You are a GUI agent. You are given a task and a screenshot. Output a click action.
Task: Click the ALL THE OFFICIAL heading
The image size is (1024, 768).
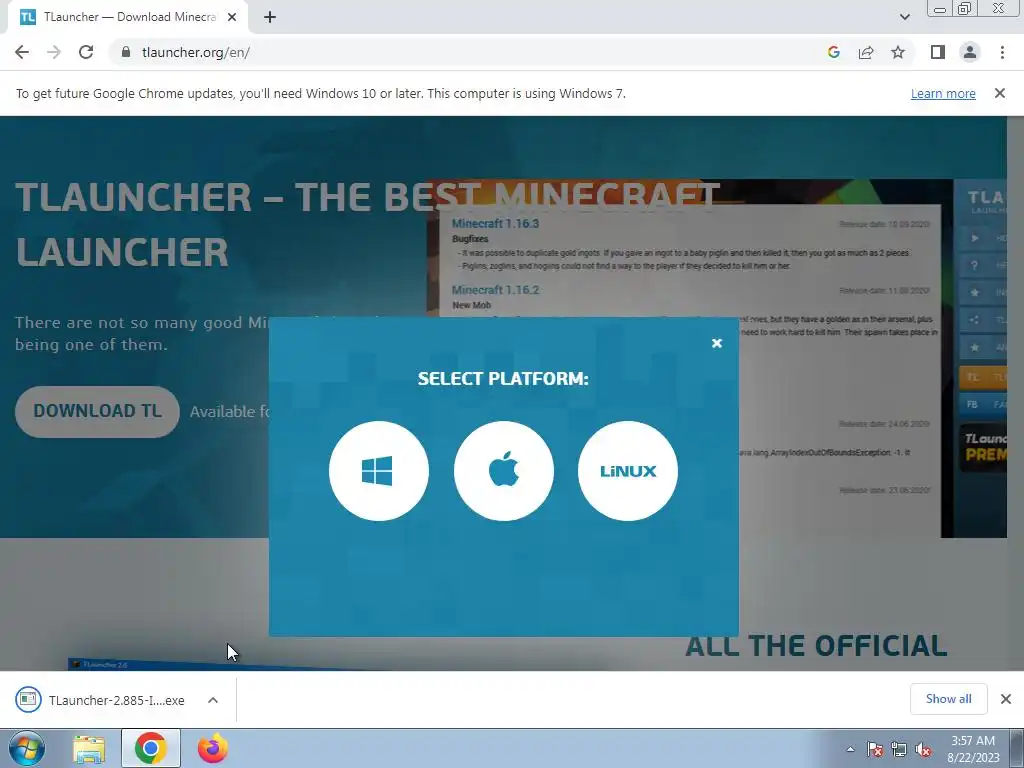click(x=816, y=647)
